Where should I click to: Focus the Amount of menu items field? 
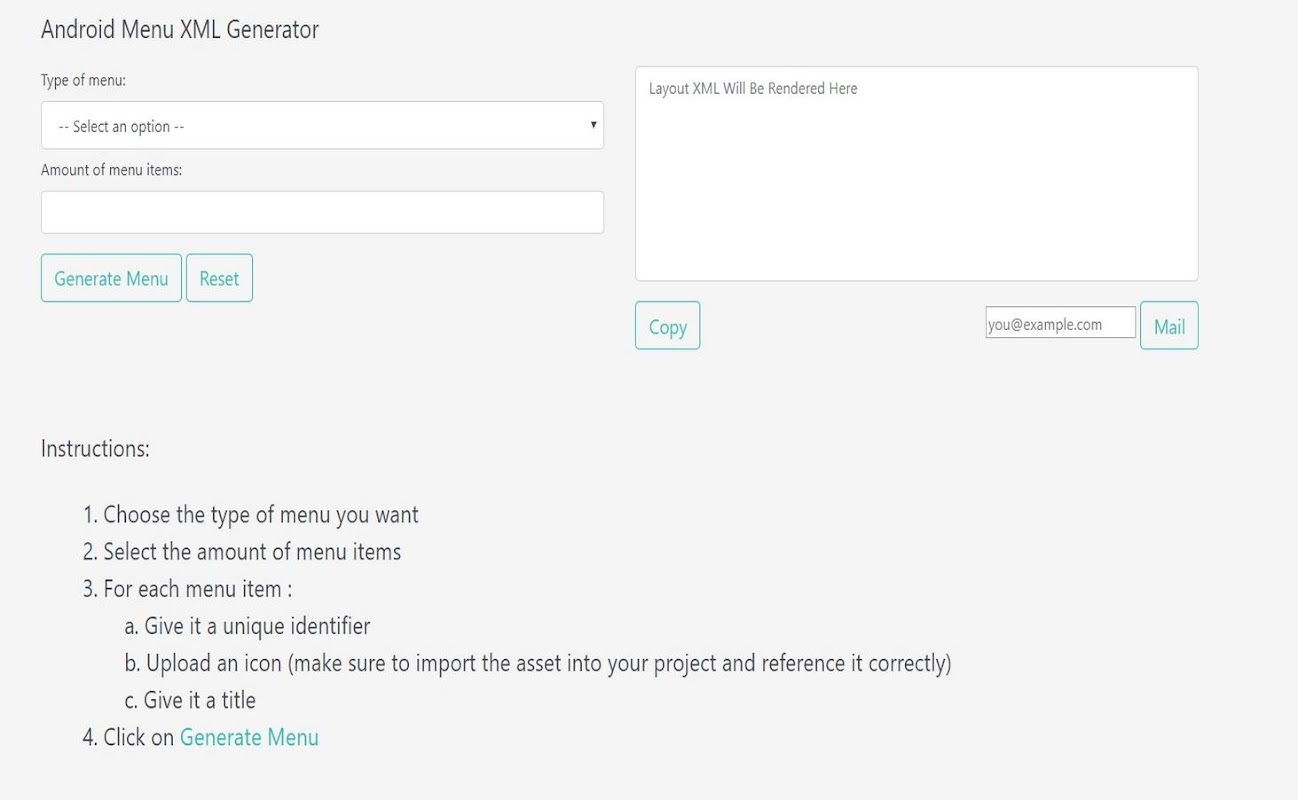tap(322, 212)
